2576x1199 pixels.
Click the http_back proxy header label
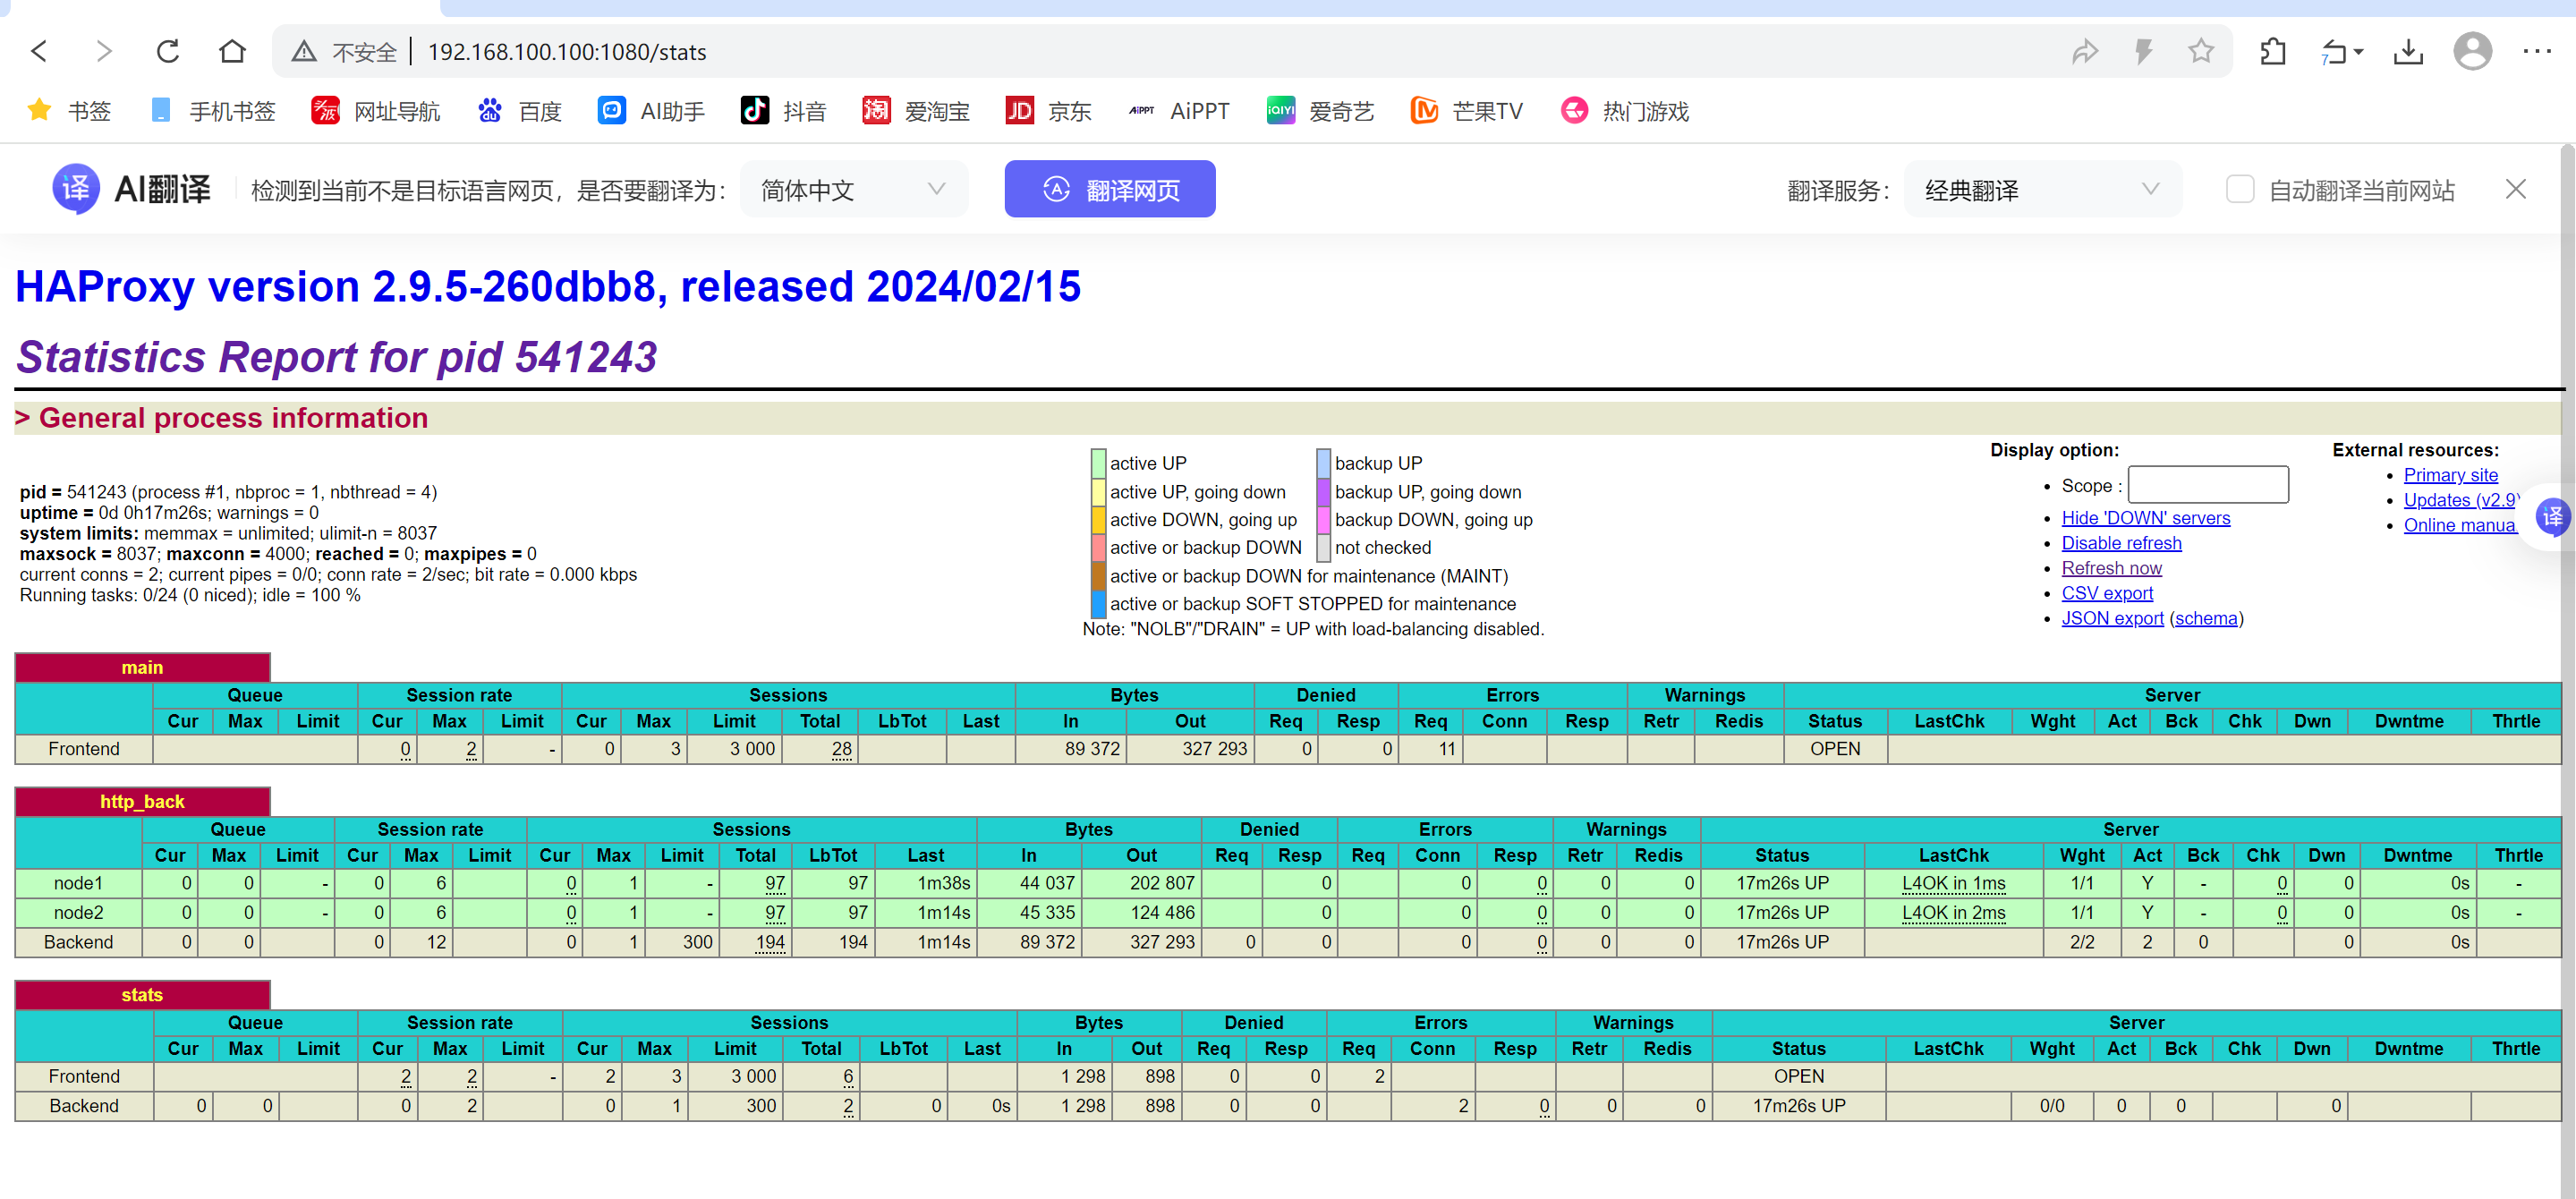[x=142, y=801]
